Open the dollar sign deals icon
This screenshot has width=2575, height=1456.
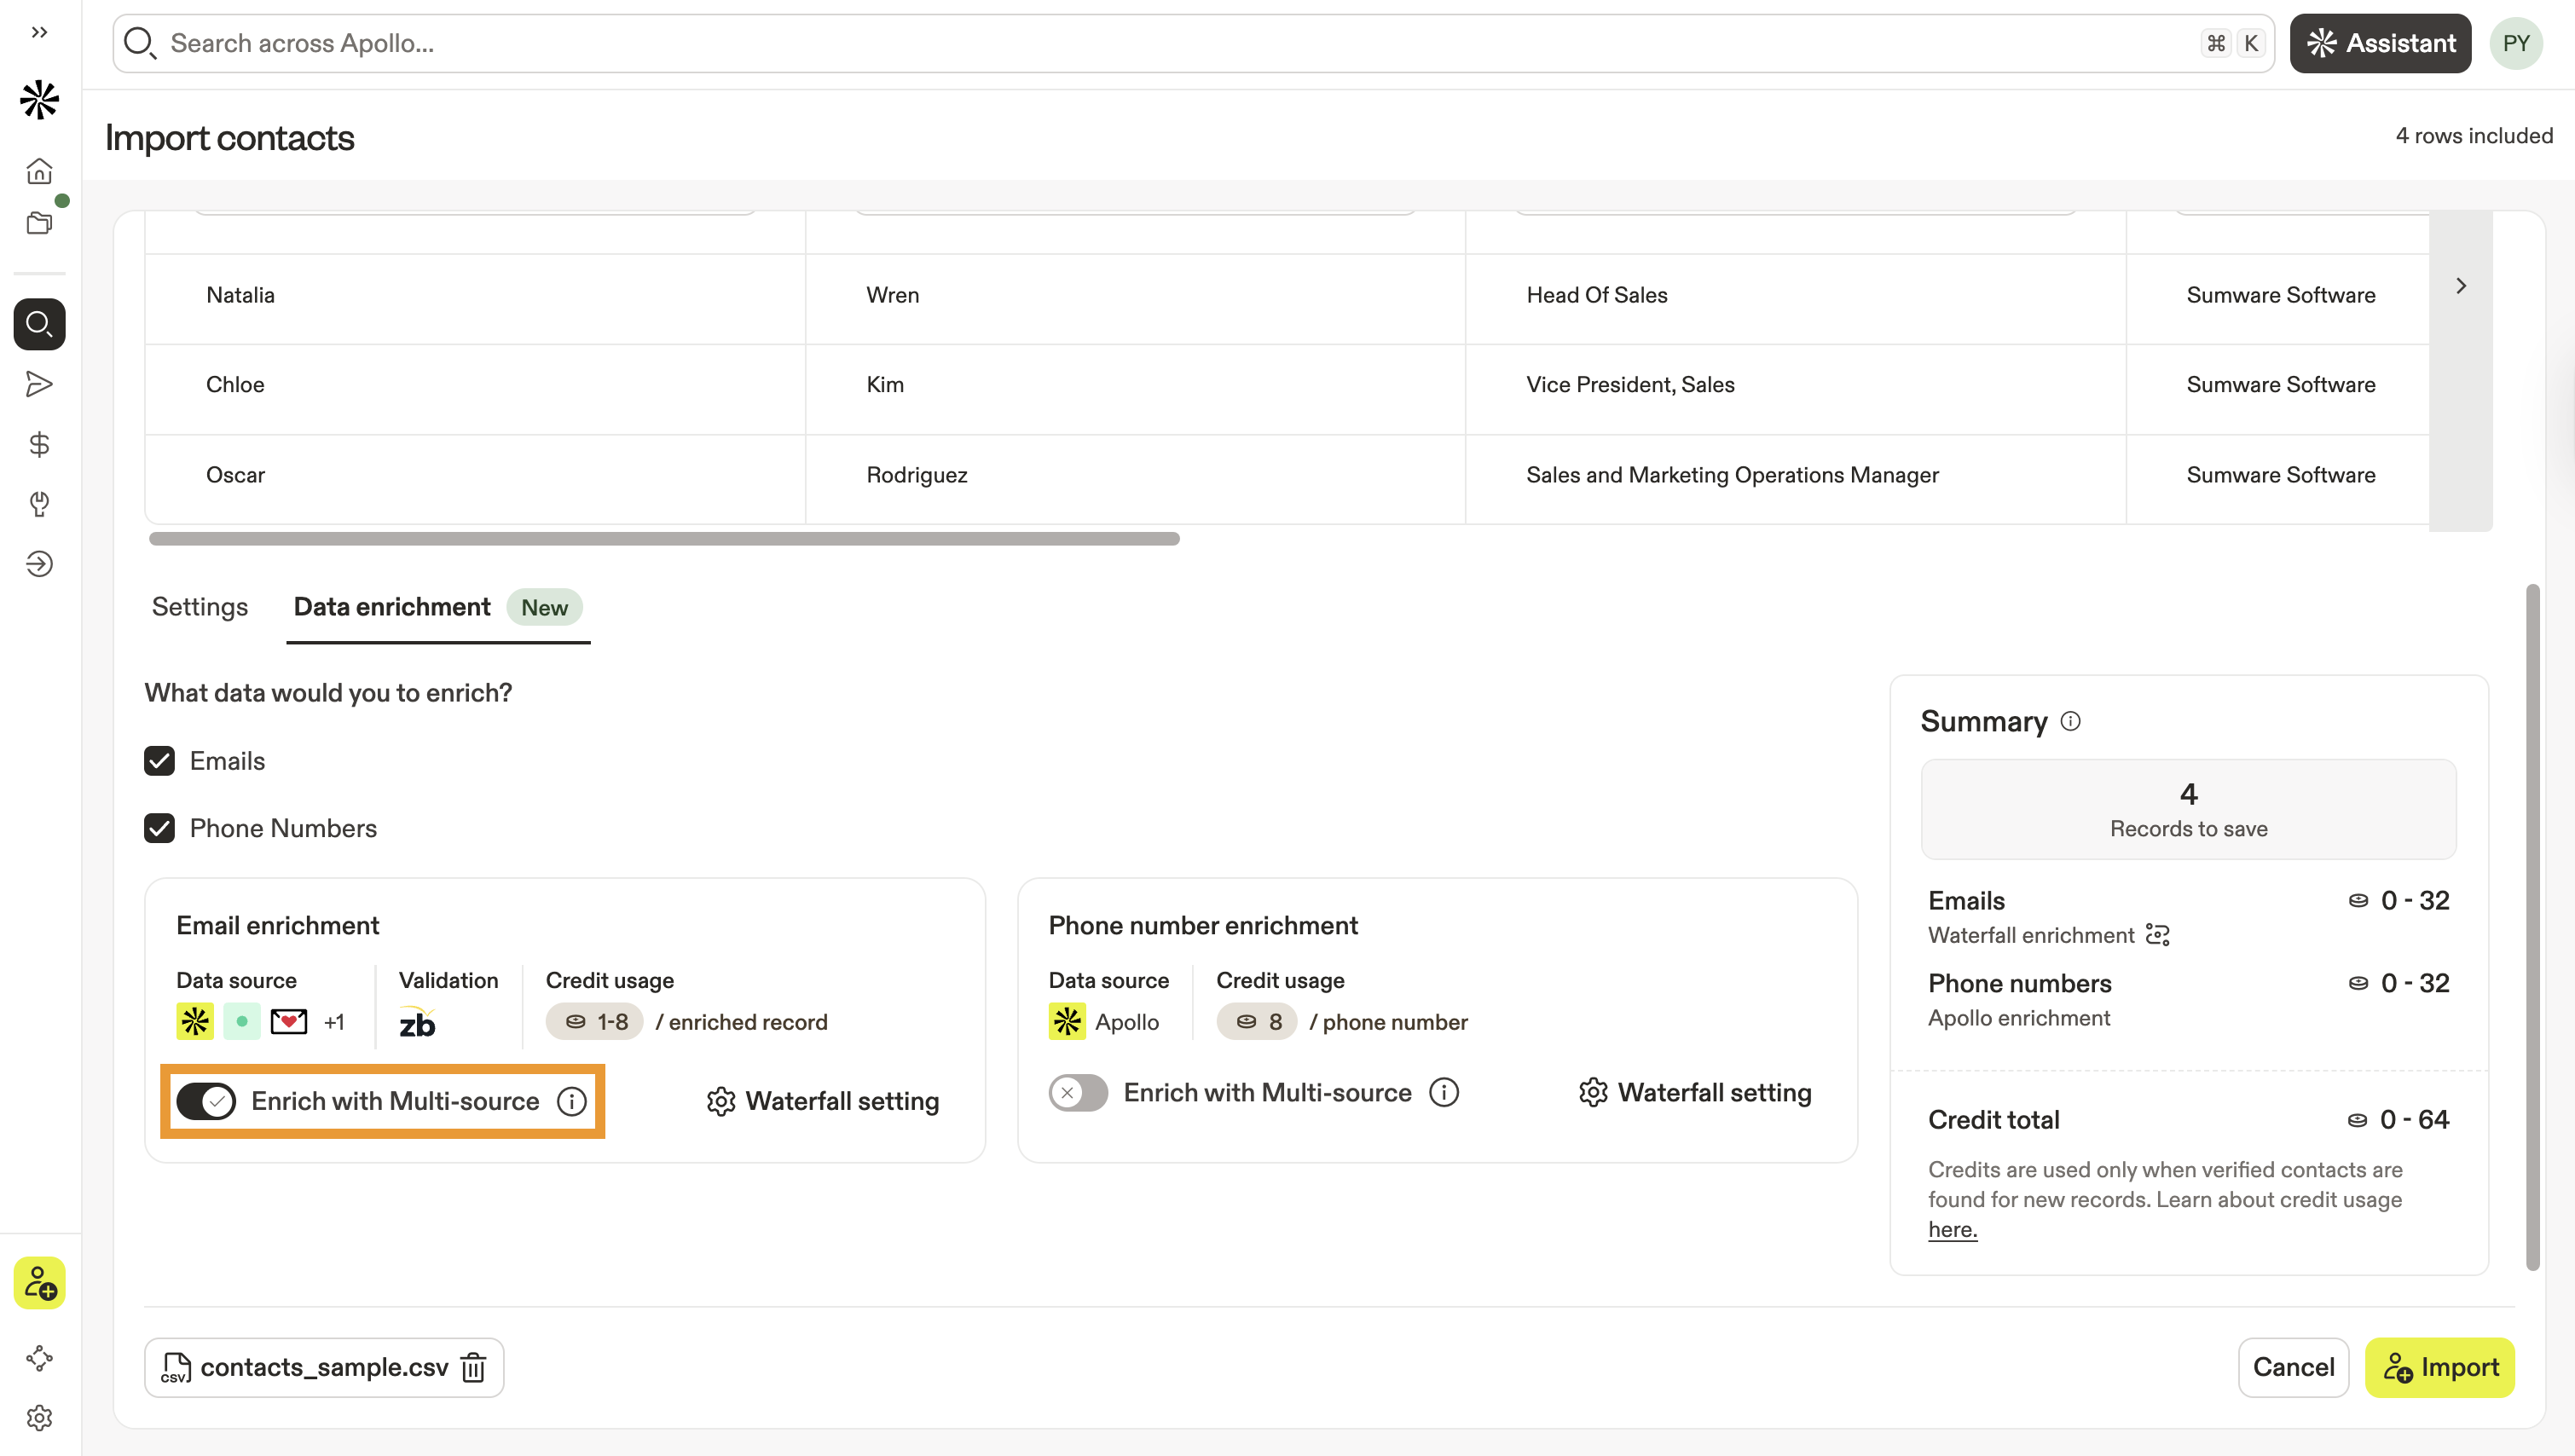(x=39, y=444)
